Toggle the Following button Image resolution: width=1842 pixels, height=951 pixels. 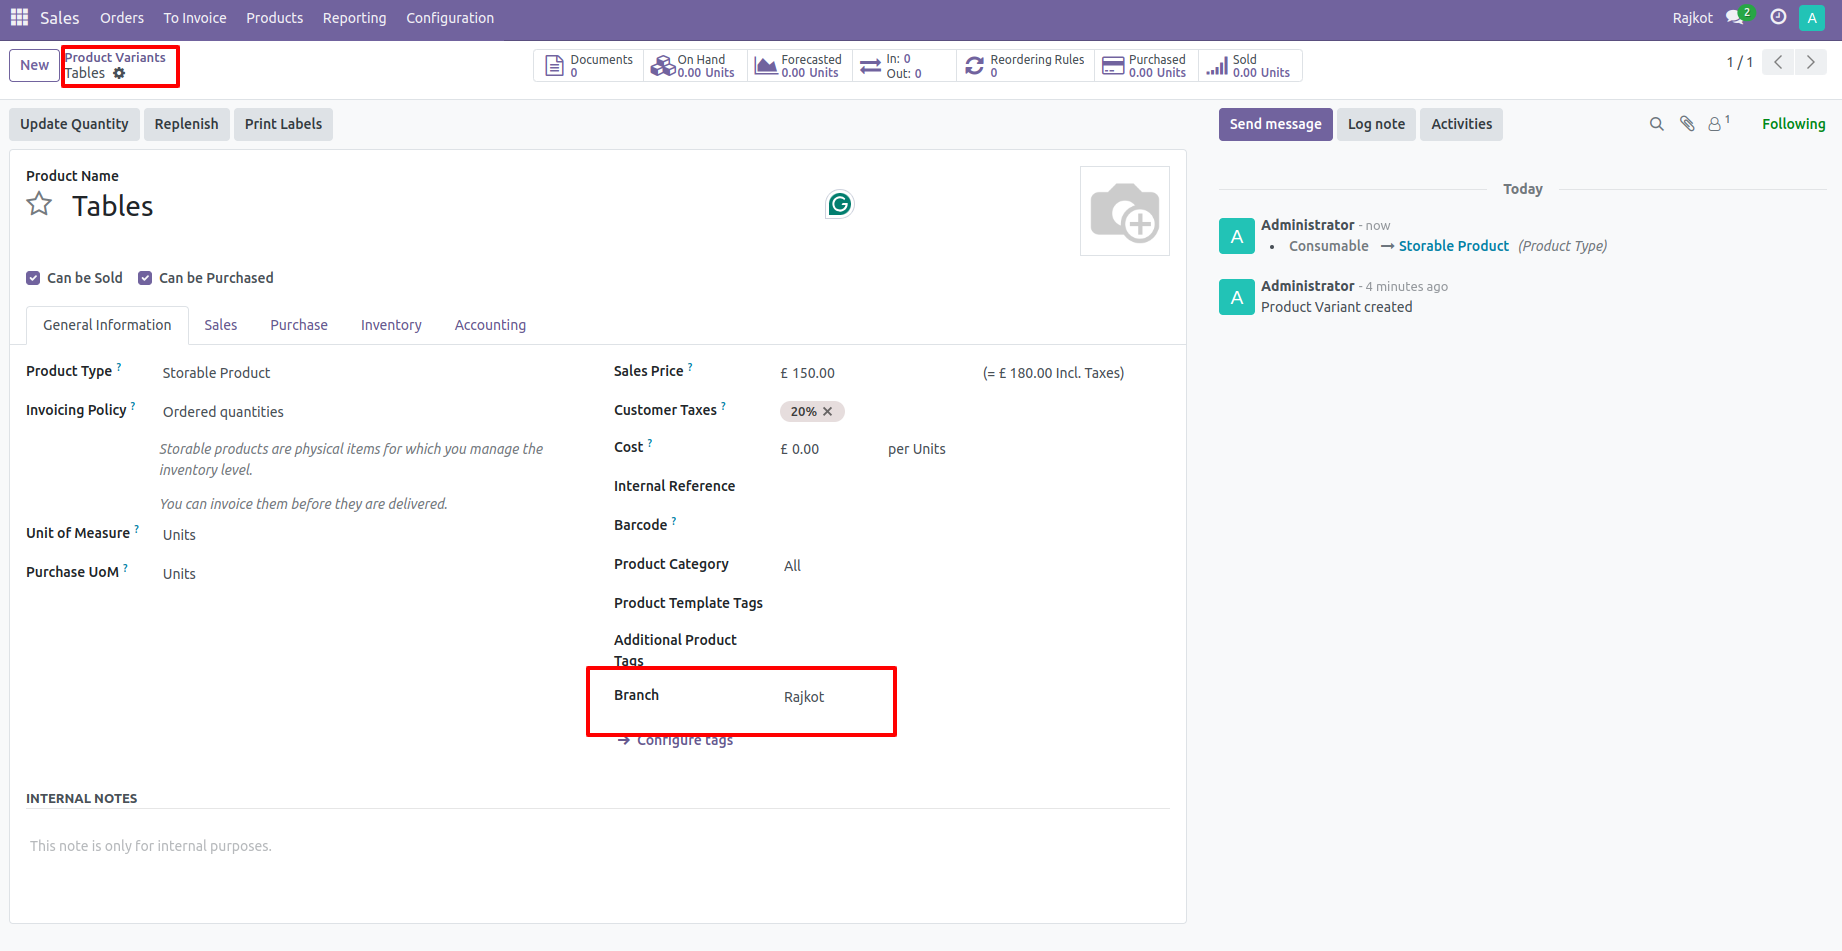pos(1793,124)
